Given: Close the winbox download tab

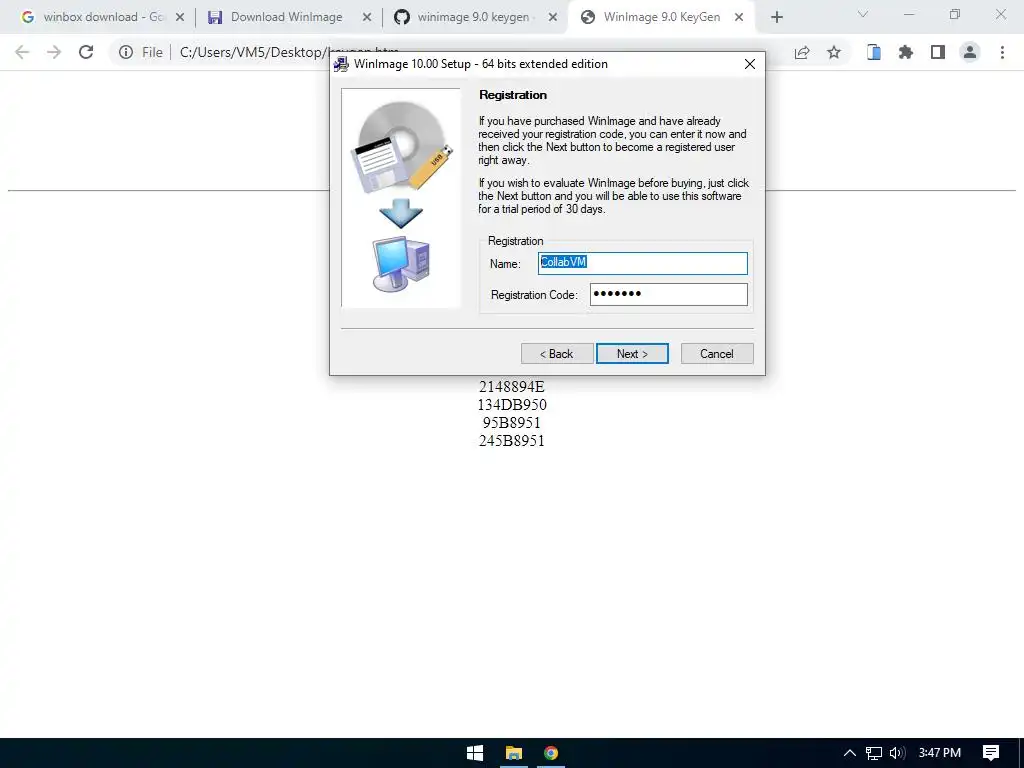Looking at the screenshot, I should [180, 17].
